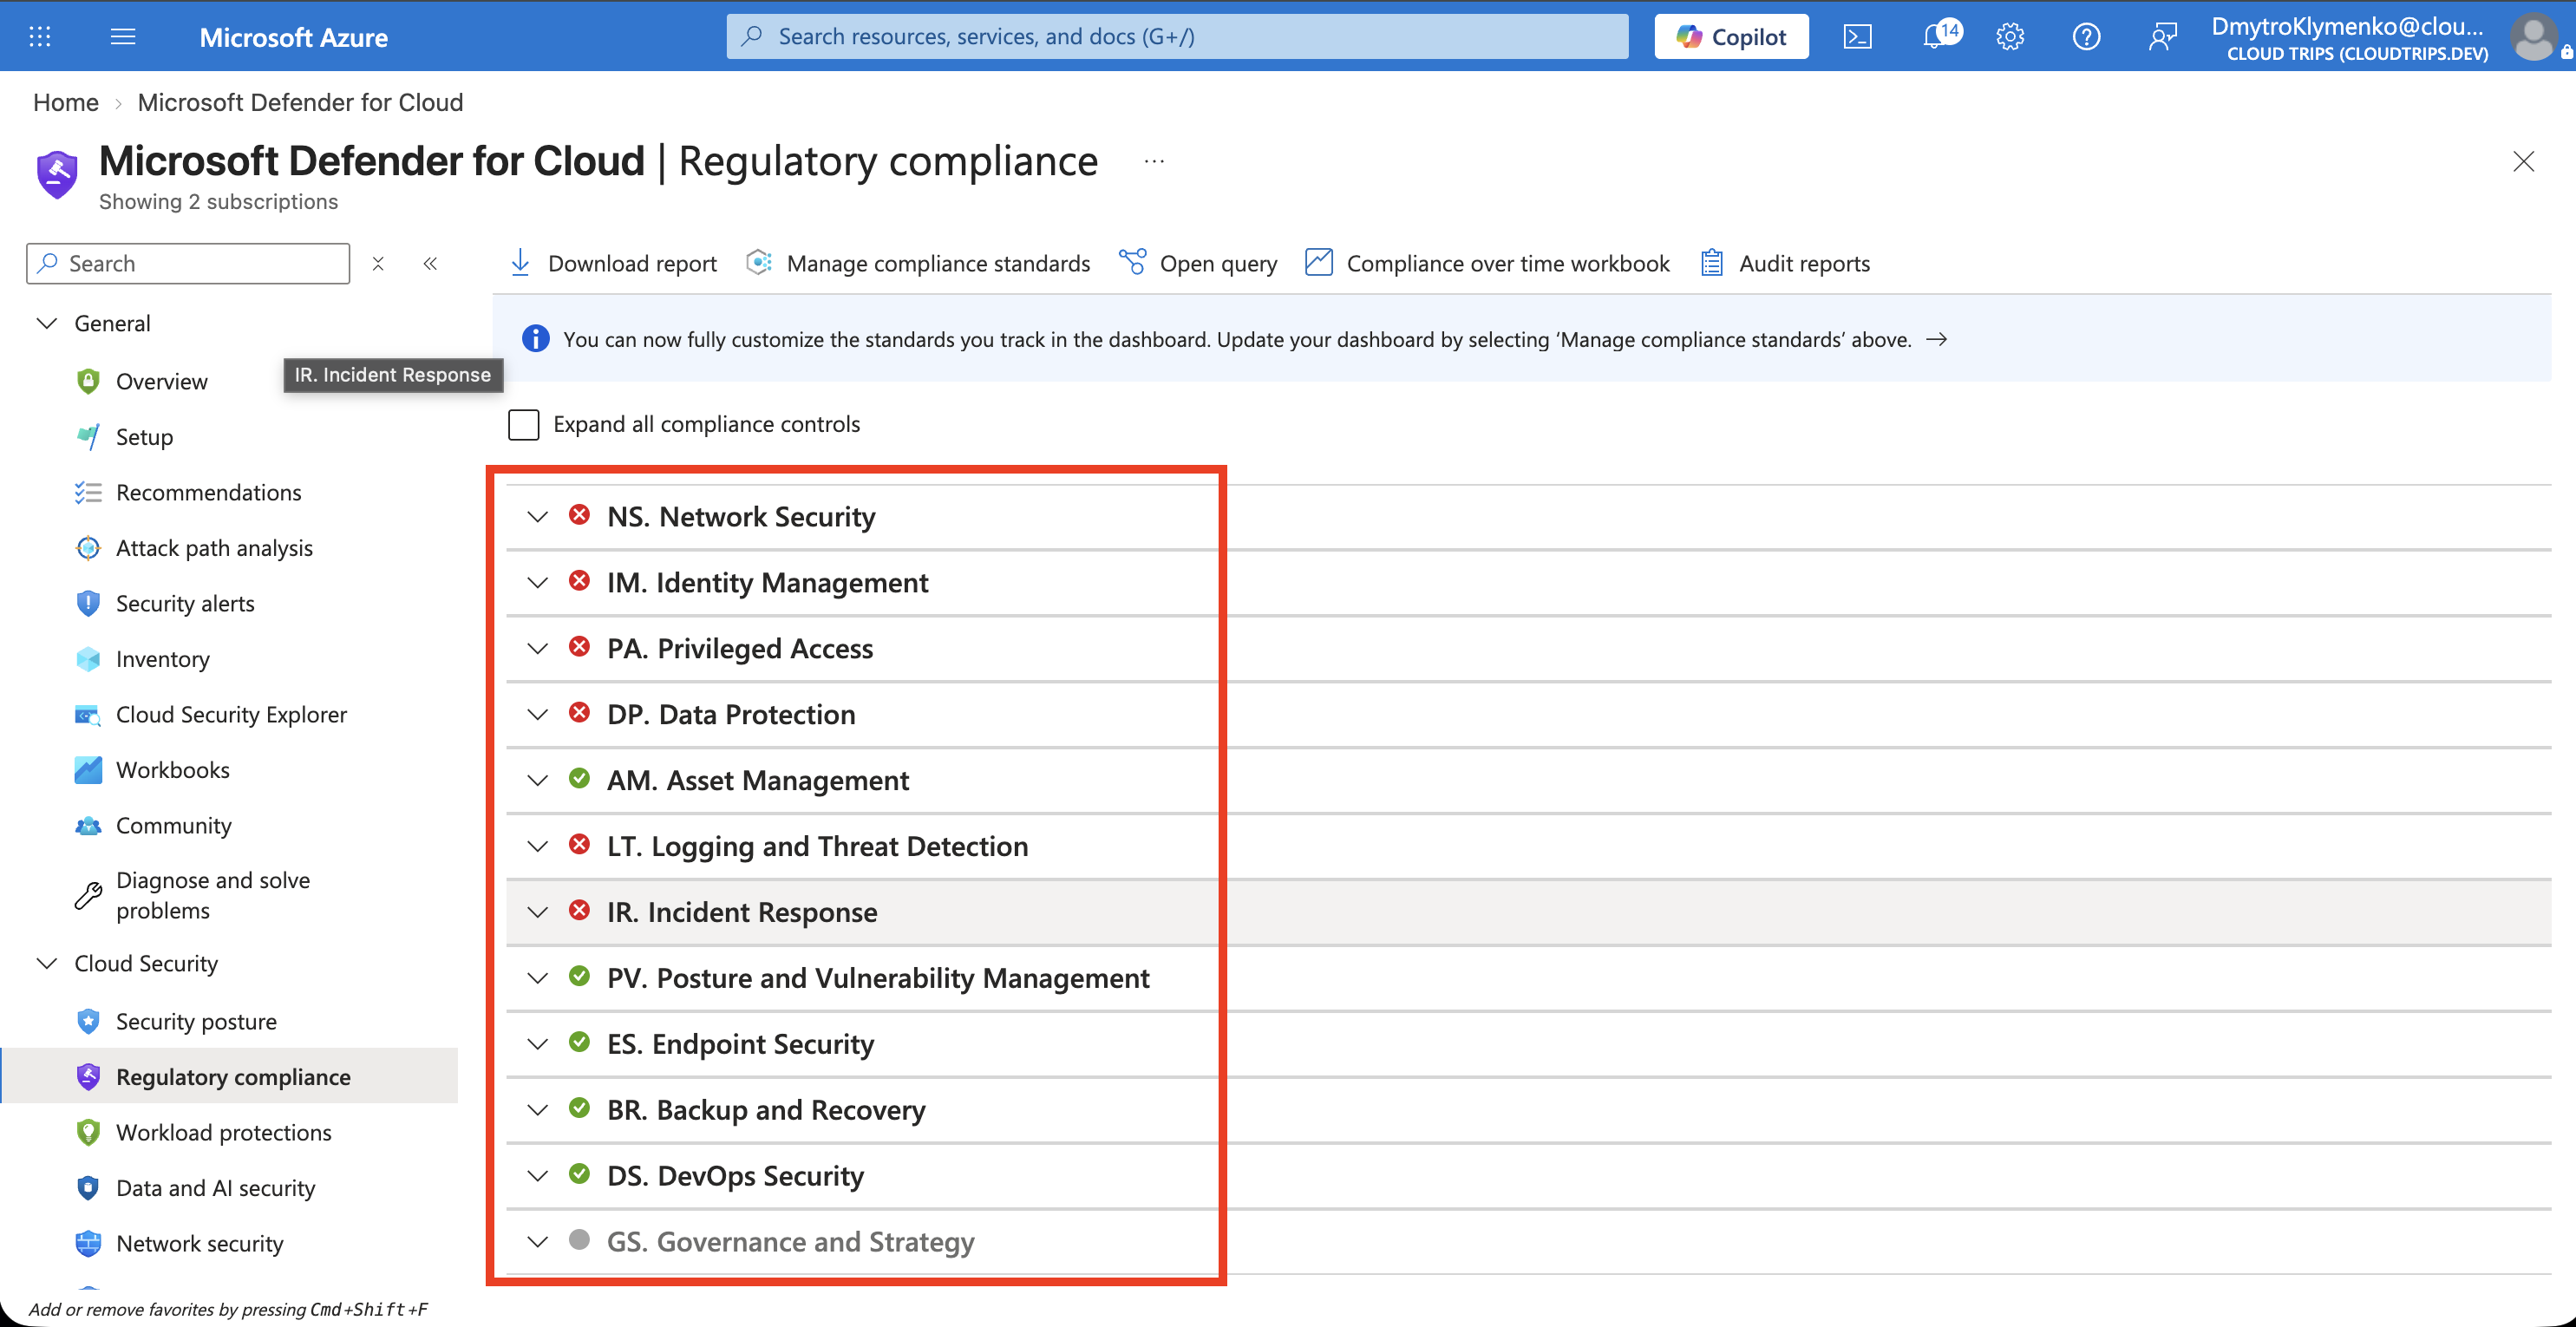
Task: Expand PV. Posture and Vulnerability Management
Action: [538, 979]
